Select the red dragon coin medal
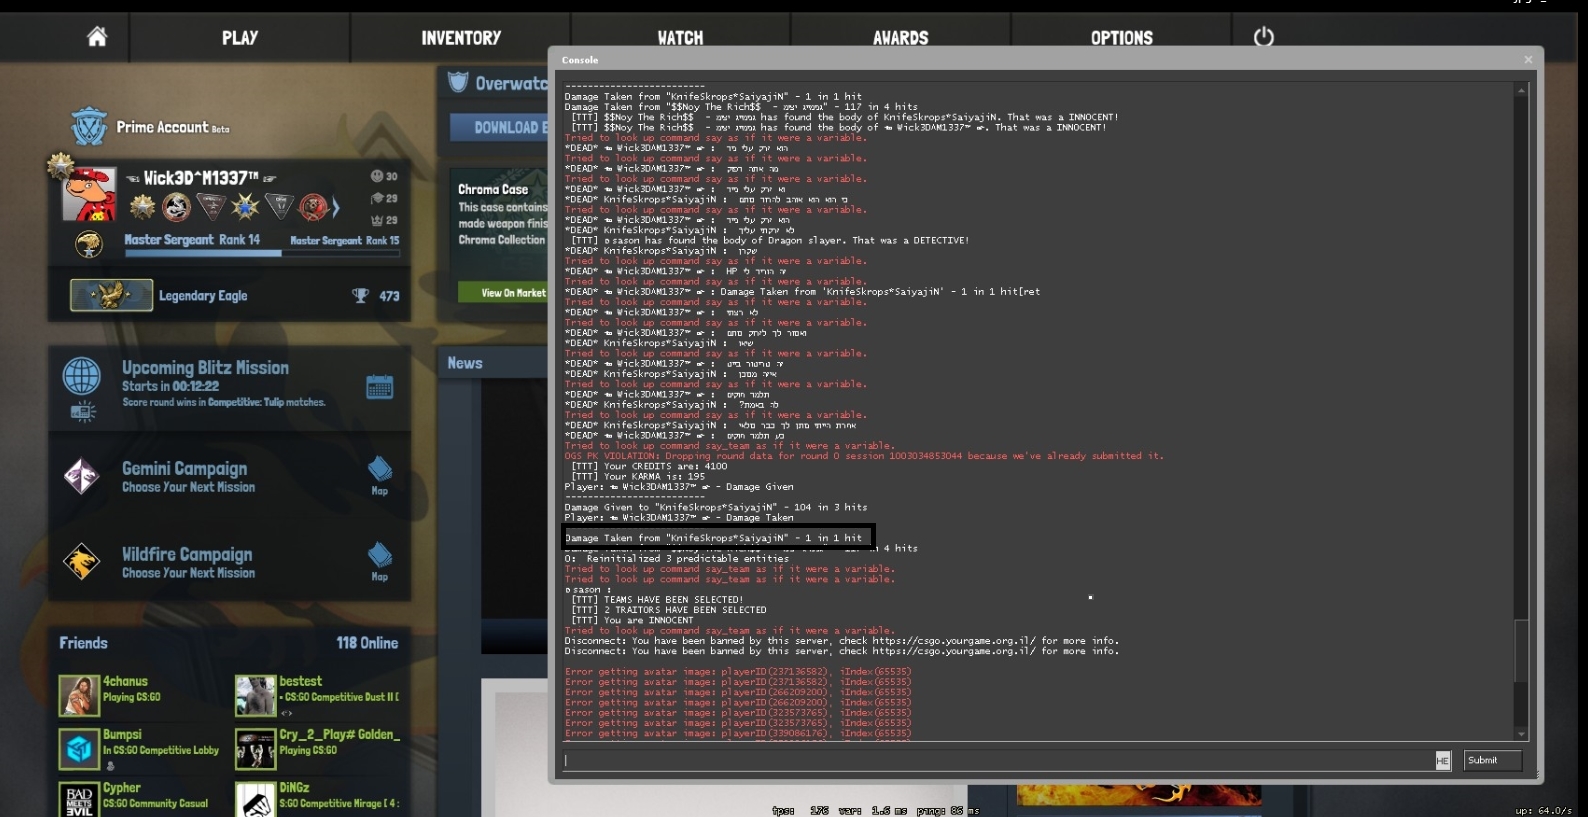 click(177, 207)
